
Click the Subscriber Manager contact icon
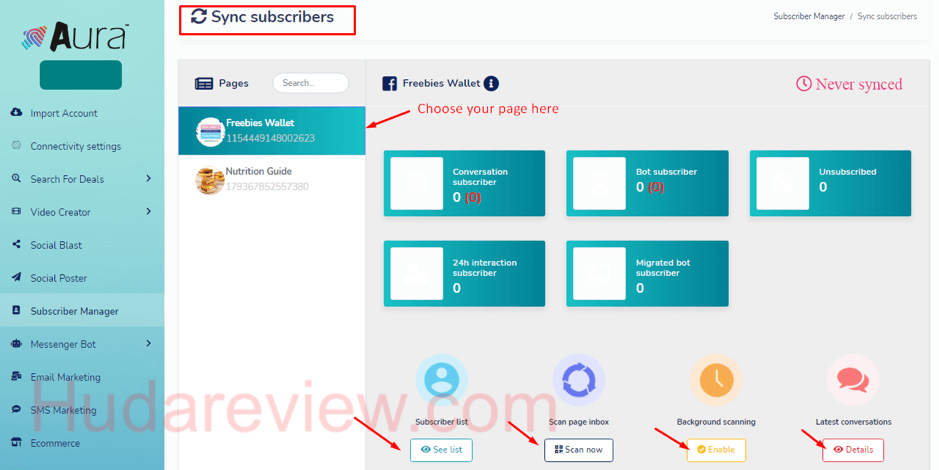click(x=17, y=310)
